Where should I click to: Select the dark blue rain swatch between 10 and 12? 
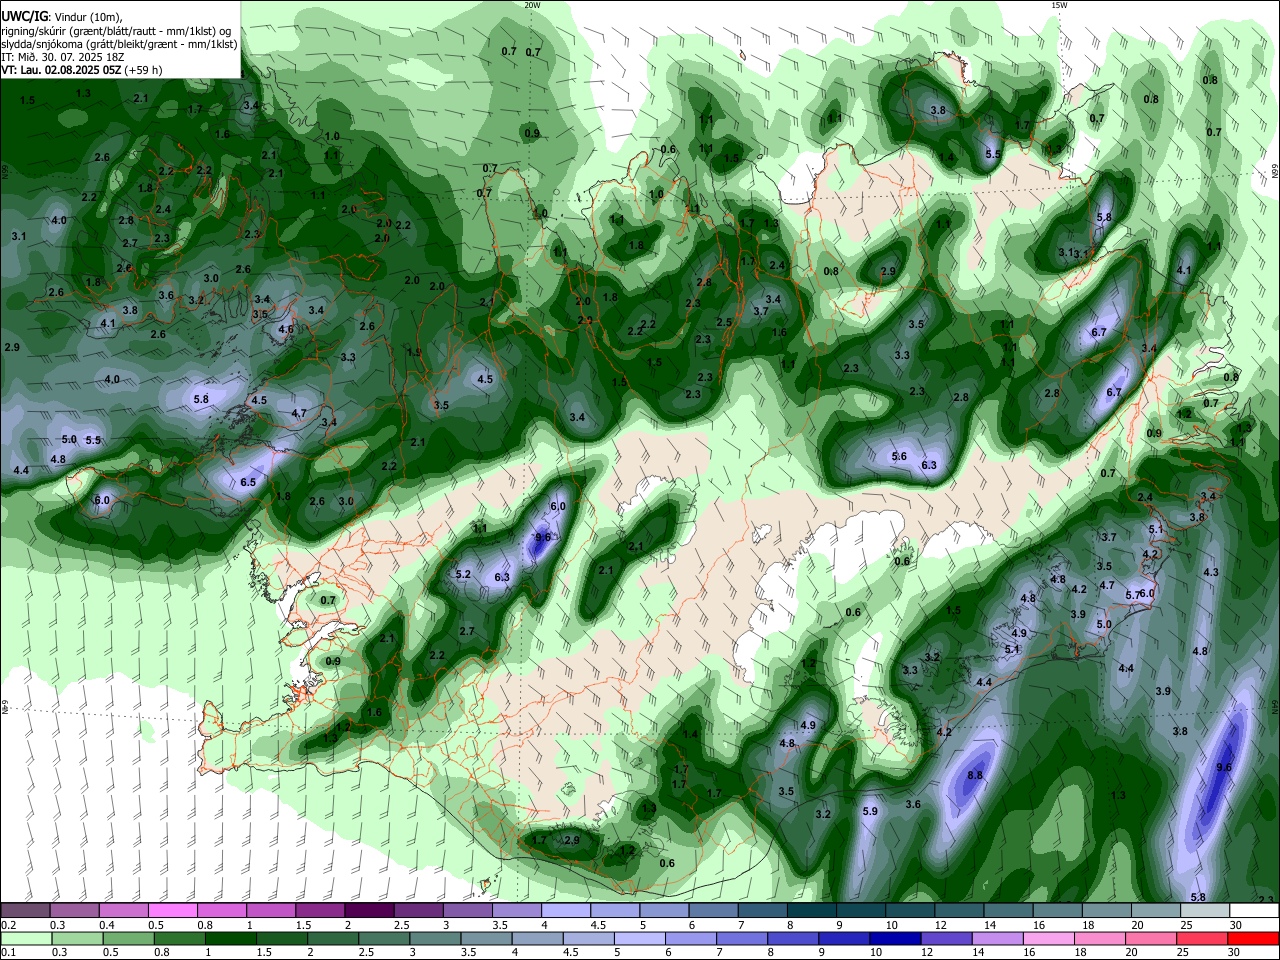pyautogui.click(x=894, y=939)
